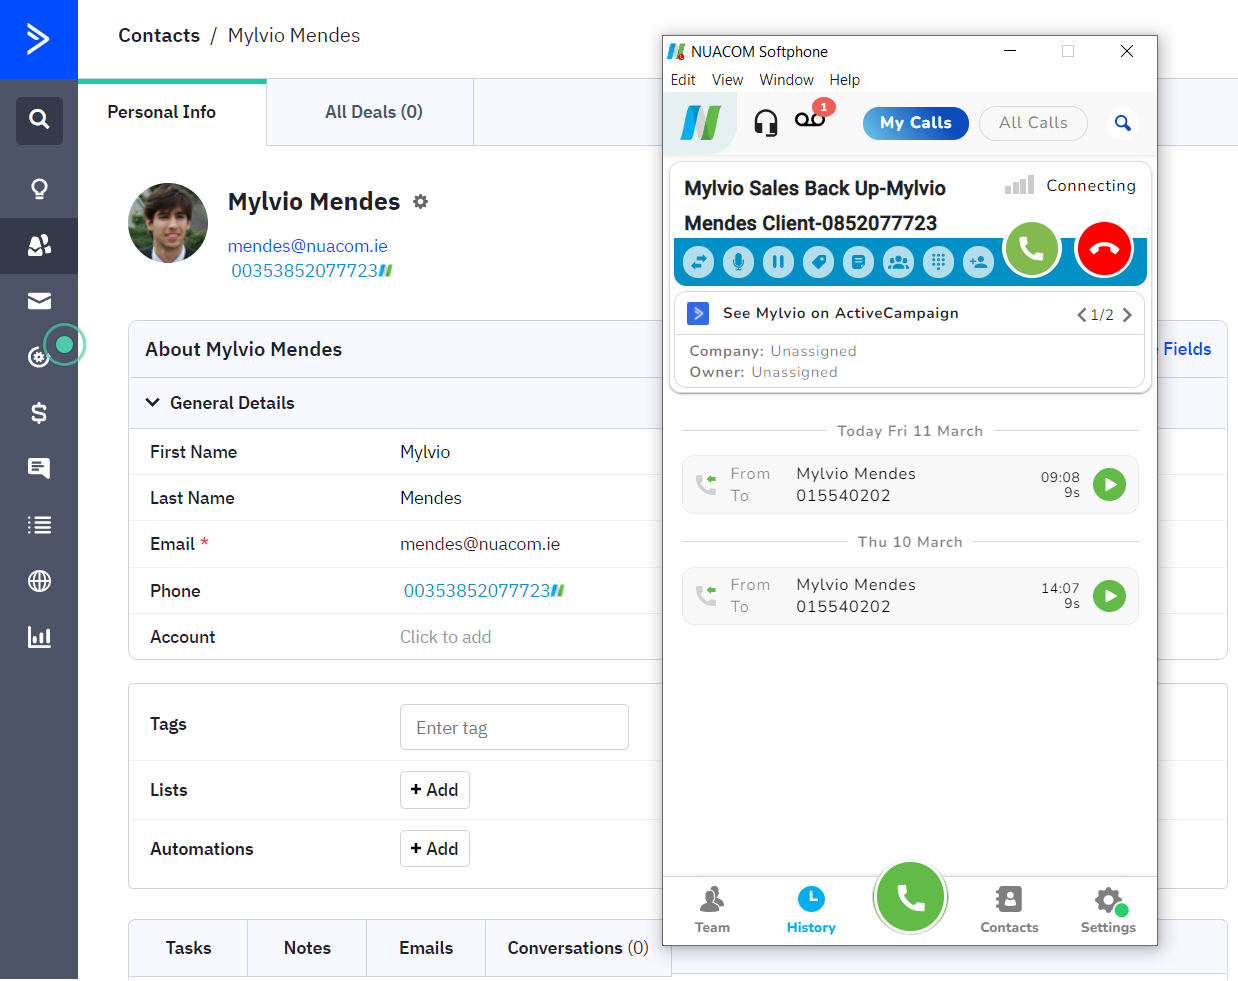Open the globe Site icon in sidebar
The image size is (1238, 981).
point(39,581)
